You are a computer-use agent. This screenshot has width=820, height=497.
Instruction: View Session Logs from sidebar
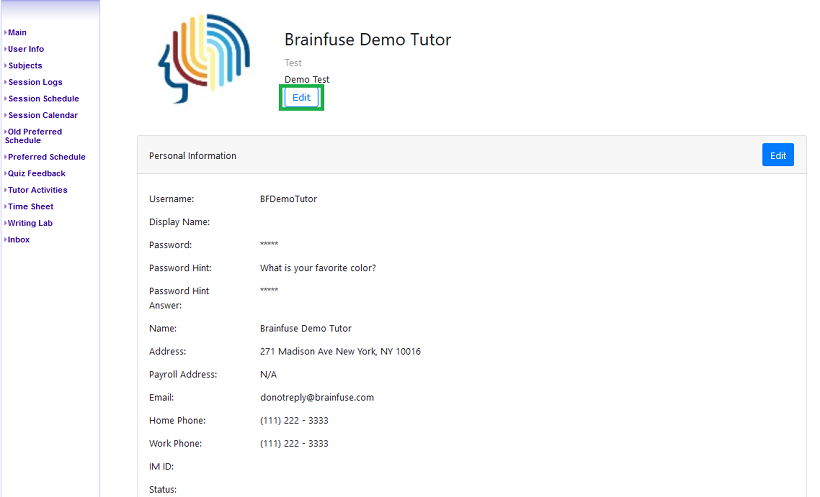(x=35, y=83)
